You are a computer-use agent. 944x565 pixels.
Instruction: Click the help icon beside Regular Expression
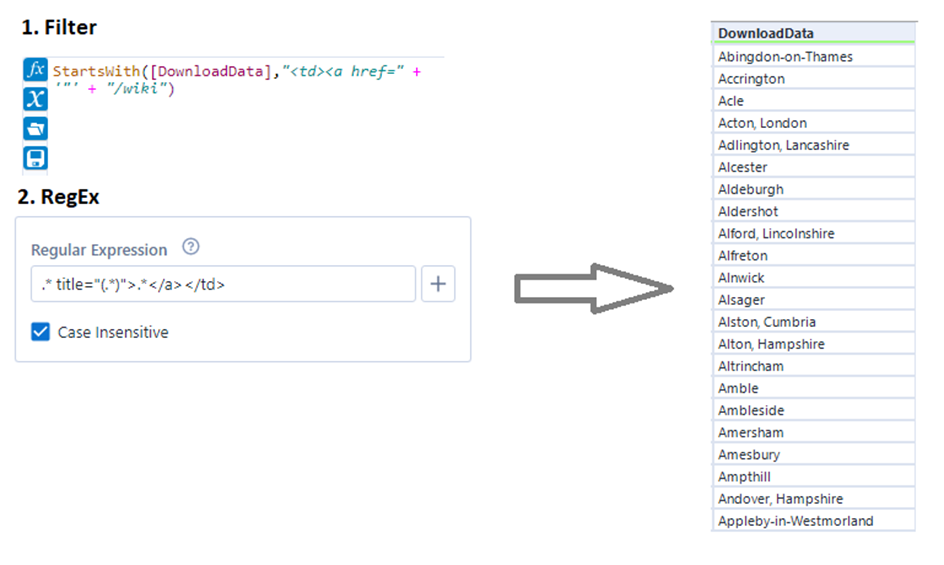192,247
